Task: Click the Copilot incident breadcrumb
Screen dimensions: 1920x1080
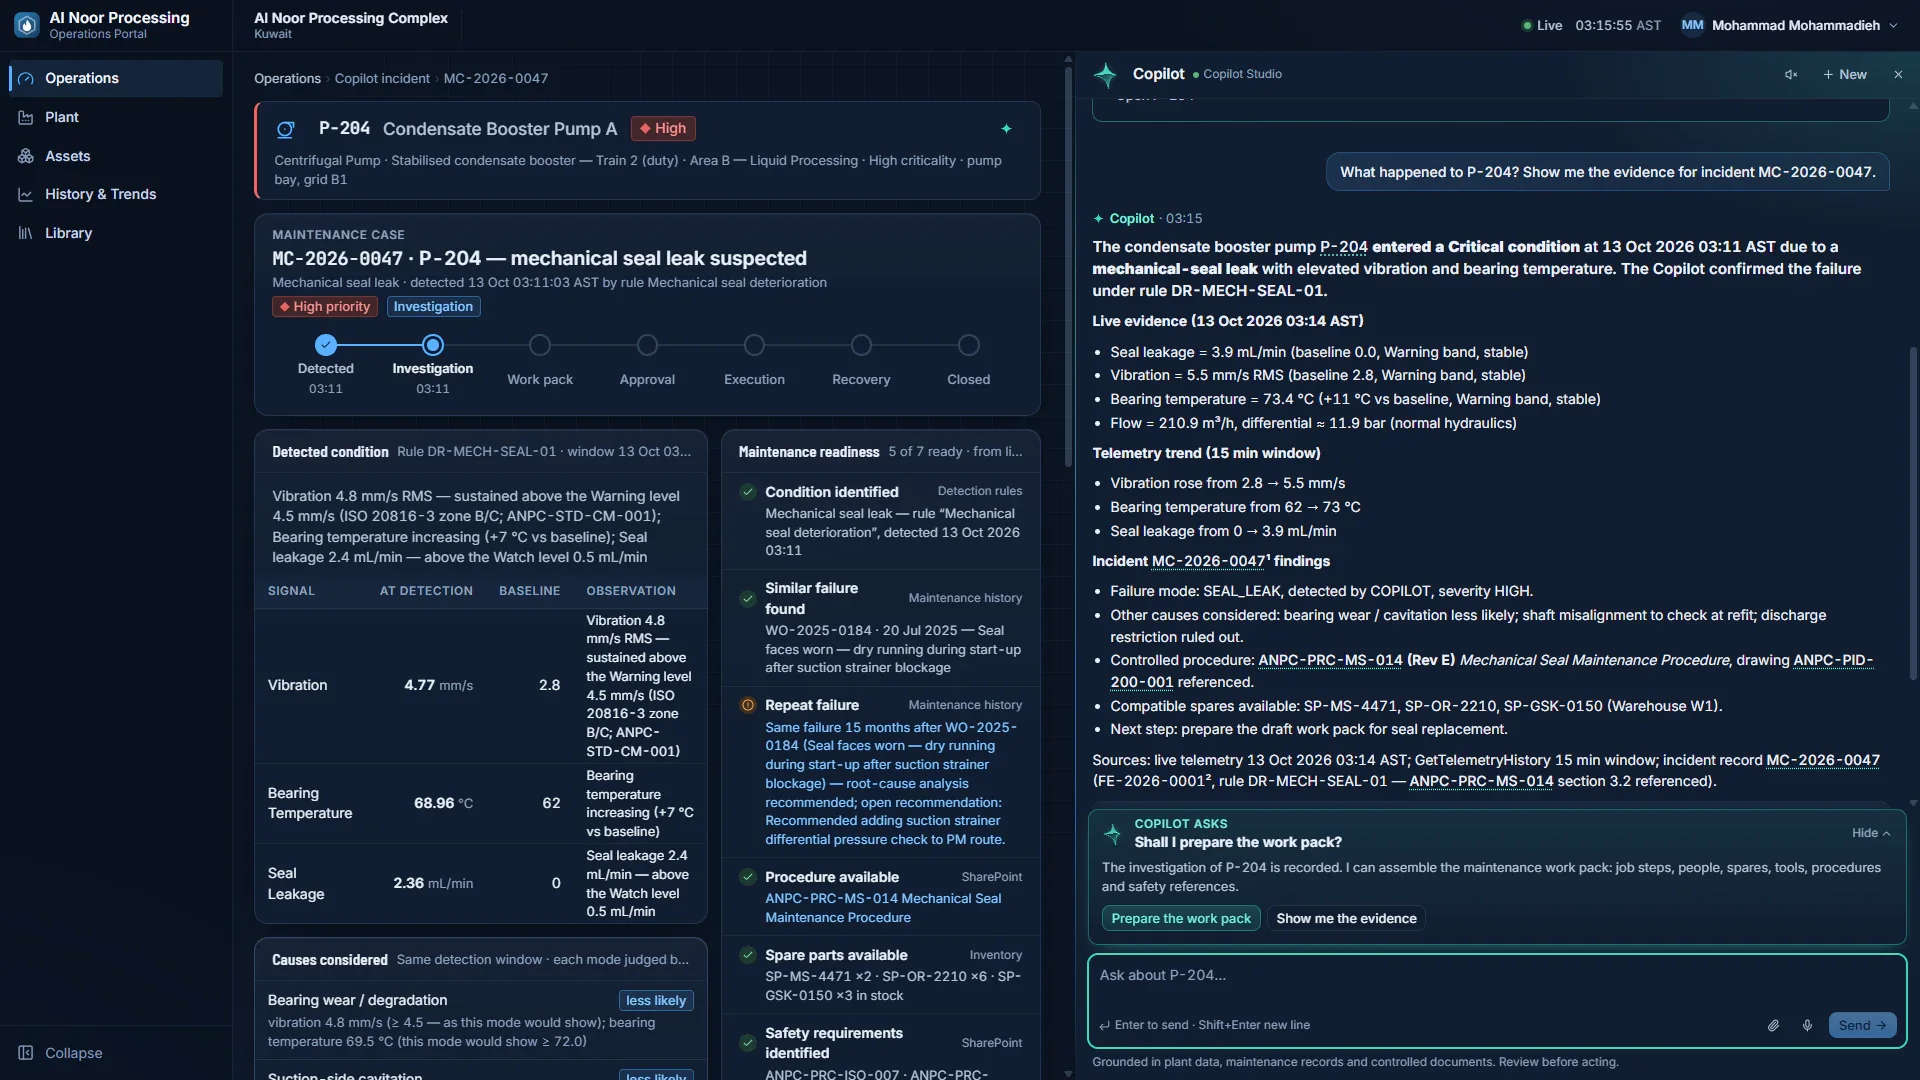Action: pyautogui.click(x=382, y=78)
